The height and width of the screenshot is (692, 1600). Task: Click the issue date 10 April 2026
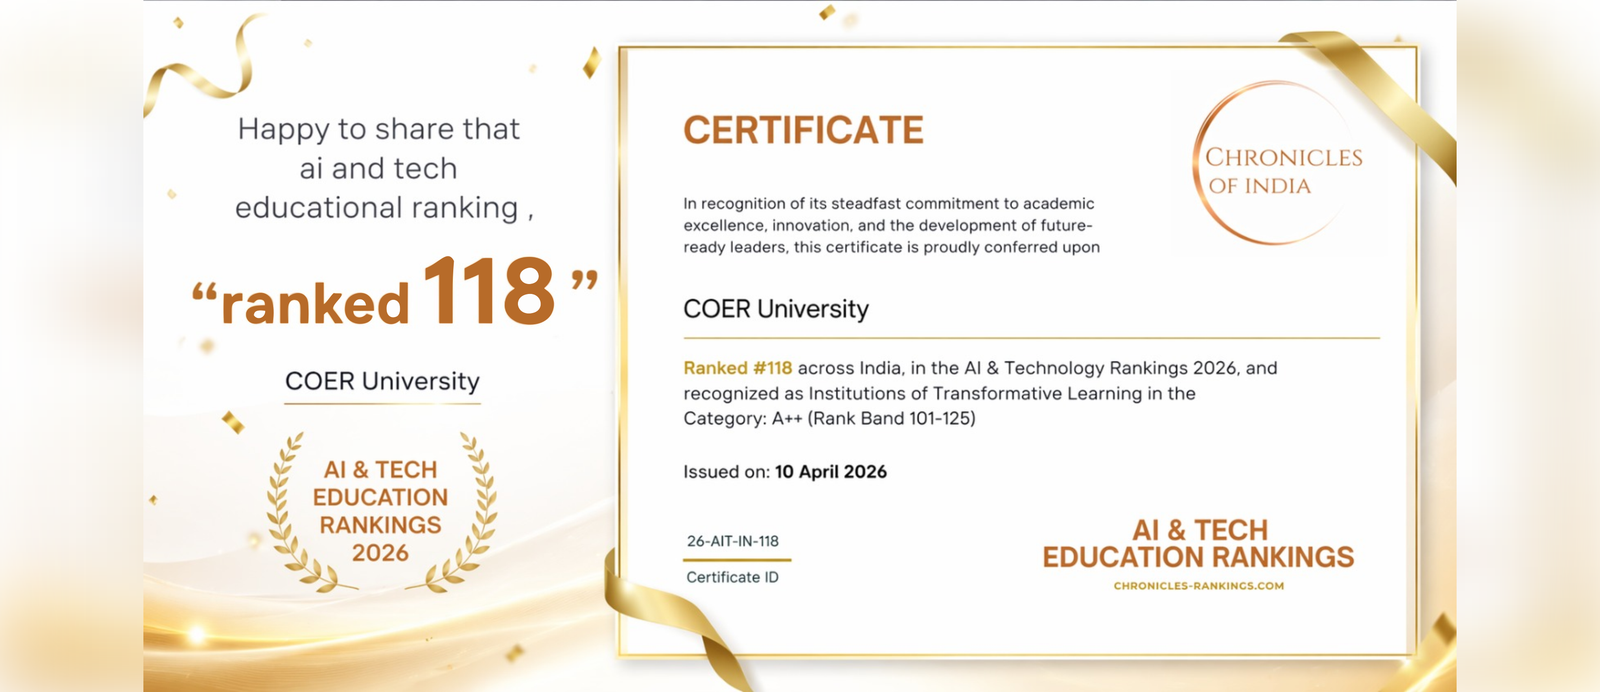tap(830, 472)
